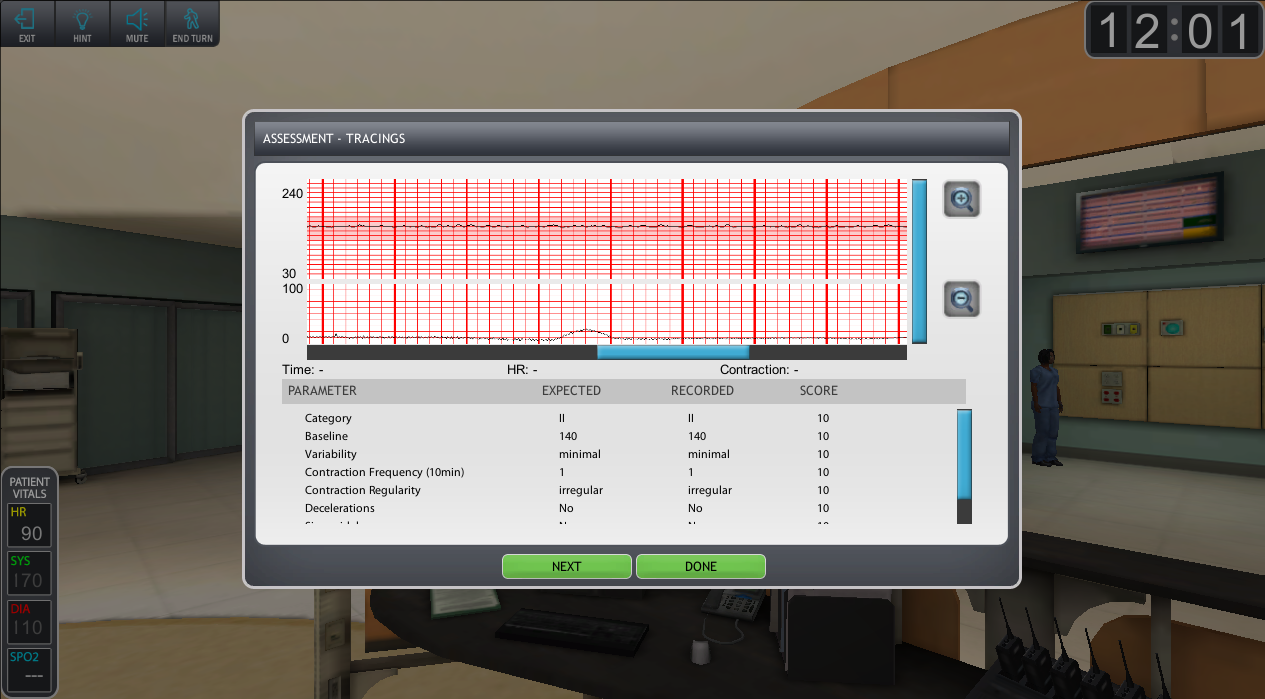Zoom in on the tracing graph
The width and height of the screenshot is (1265, 699).
[962, 200]
